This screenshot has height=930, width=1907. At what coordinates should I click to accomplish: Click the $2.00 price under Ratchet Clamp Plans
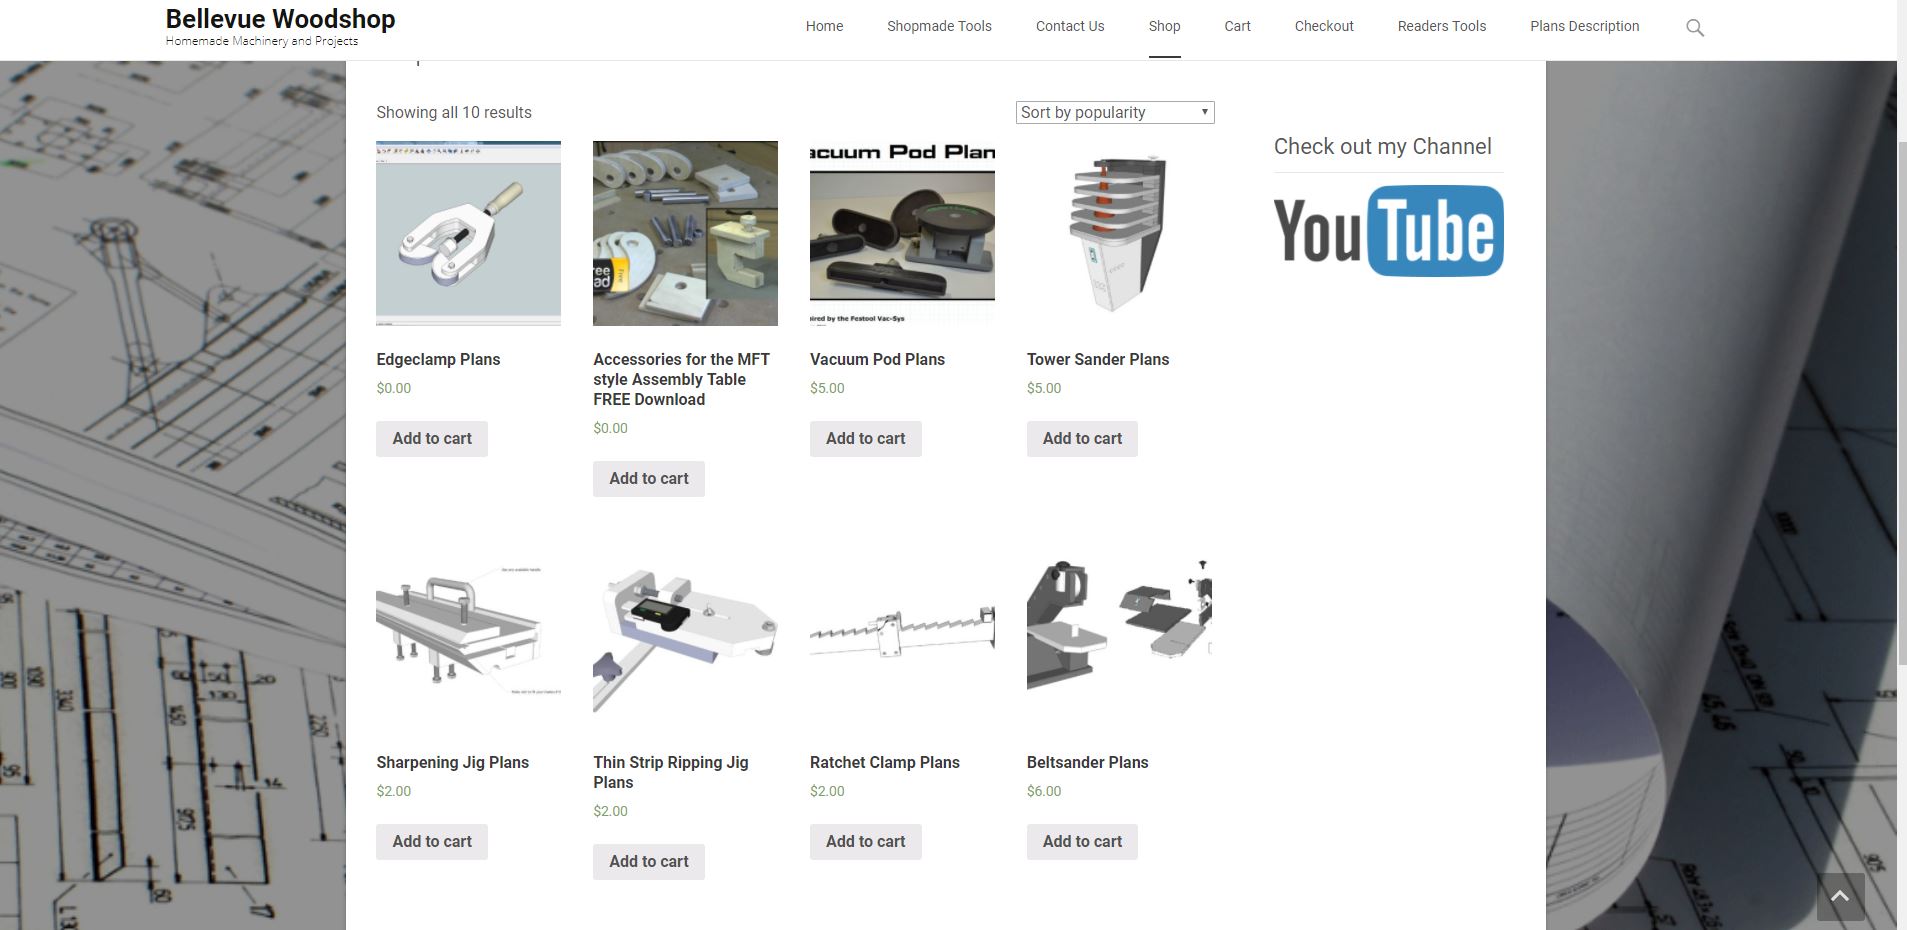click(x=827, y=791)
